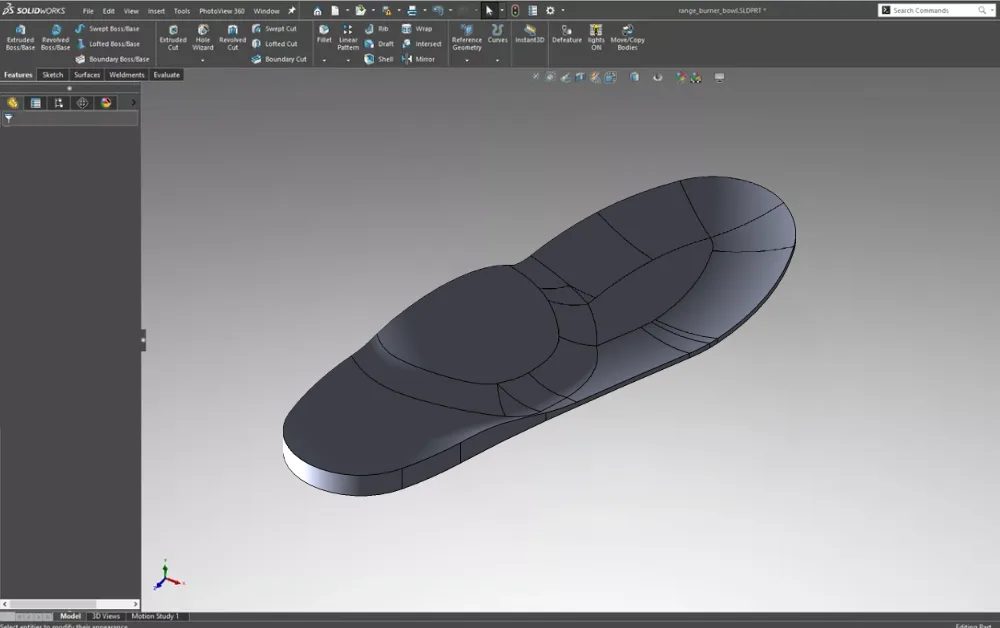1000x628 pixels.
Task: Open the Move/Copy Bodies tool
Action: [627, 37]
